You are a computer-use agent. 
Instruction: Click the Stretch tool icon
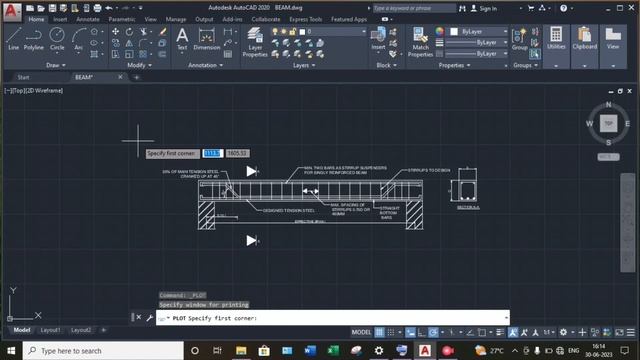116,54
